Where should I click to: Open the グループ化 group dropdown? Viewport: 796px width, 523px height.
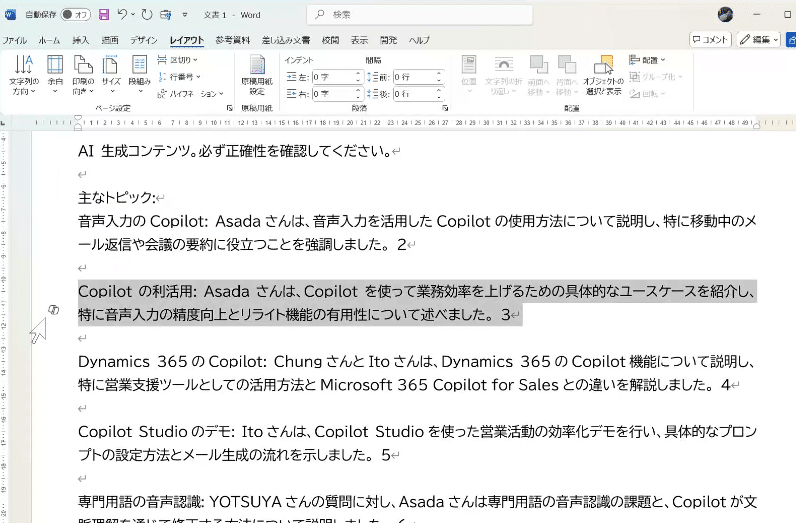(x=655, y=77)
